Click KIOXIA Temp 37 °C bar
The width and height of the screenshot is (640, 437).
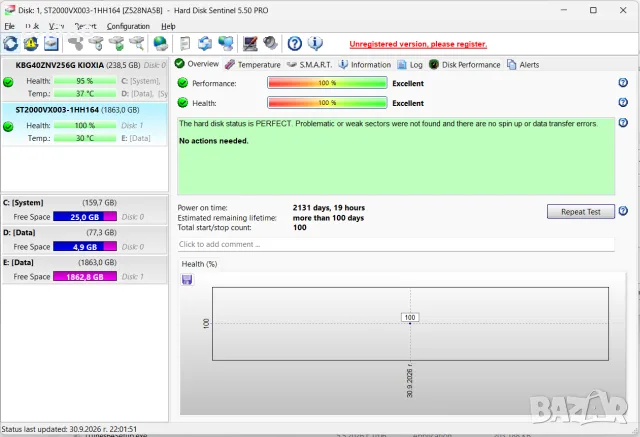click(85, 93)
